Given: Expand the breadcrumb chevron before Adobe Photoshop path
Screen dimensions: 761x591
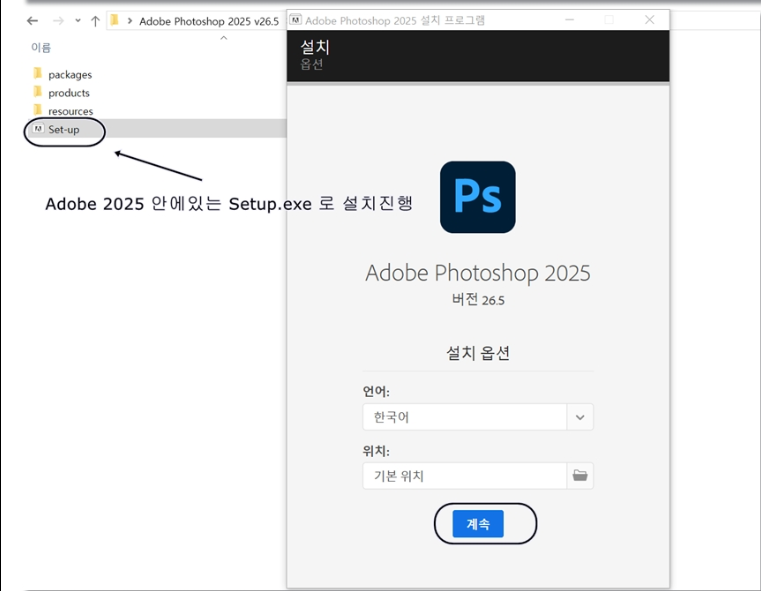Looking at the screenshot, I should click(130, 20).
